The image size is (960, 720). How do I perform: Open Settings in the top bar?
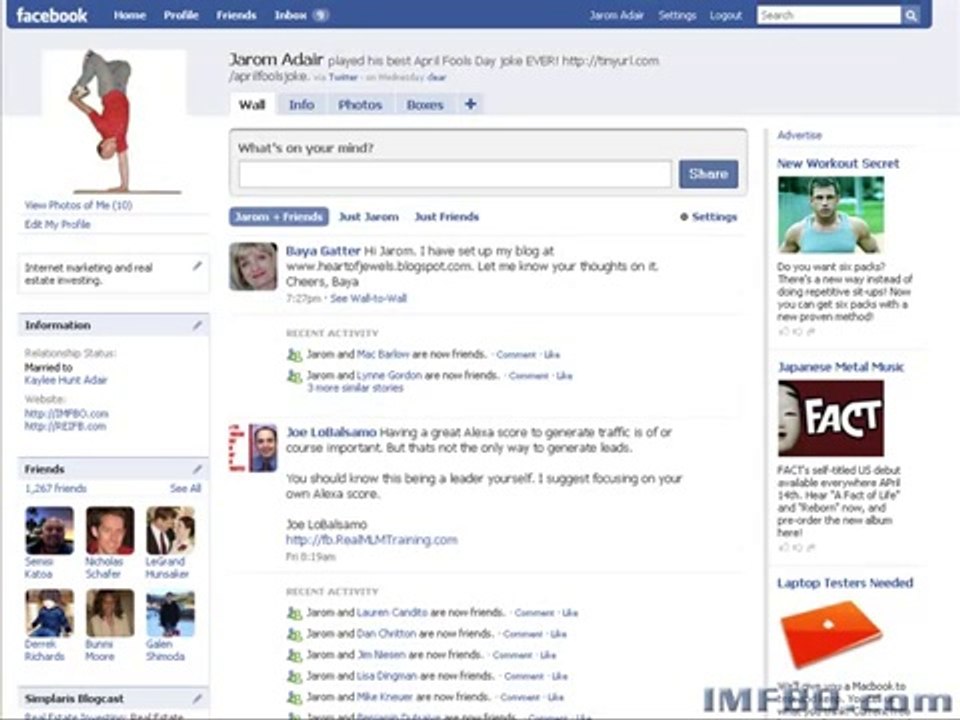[677, 15]
